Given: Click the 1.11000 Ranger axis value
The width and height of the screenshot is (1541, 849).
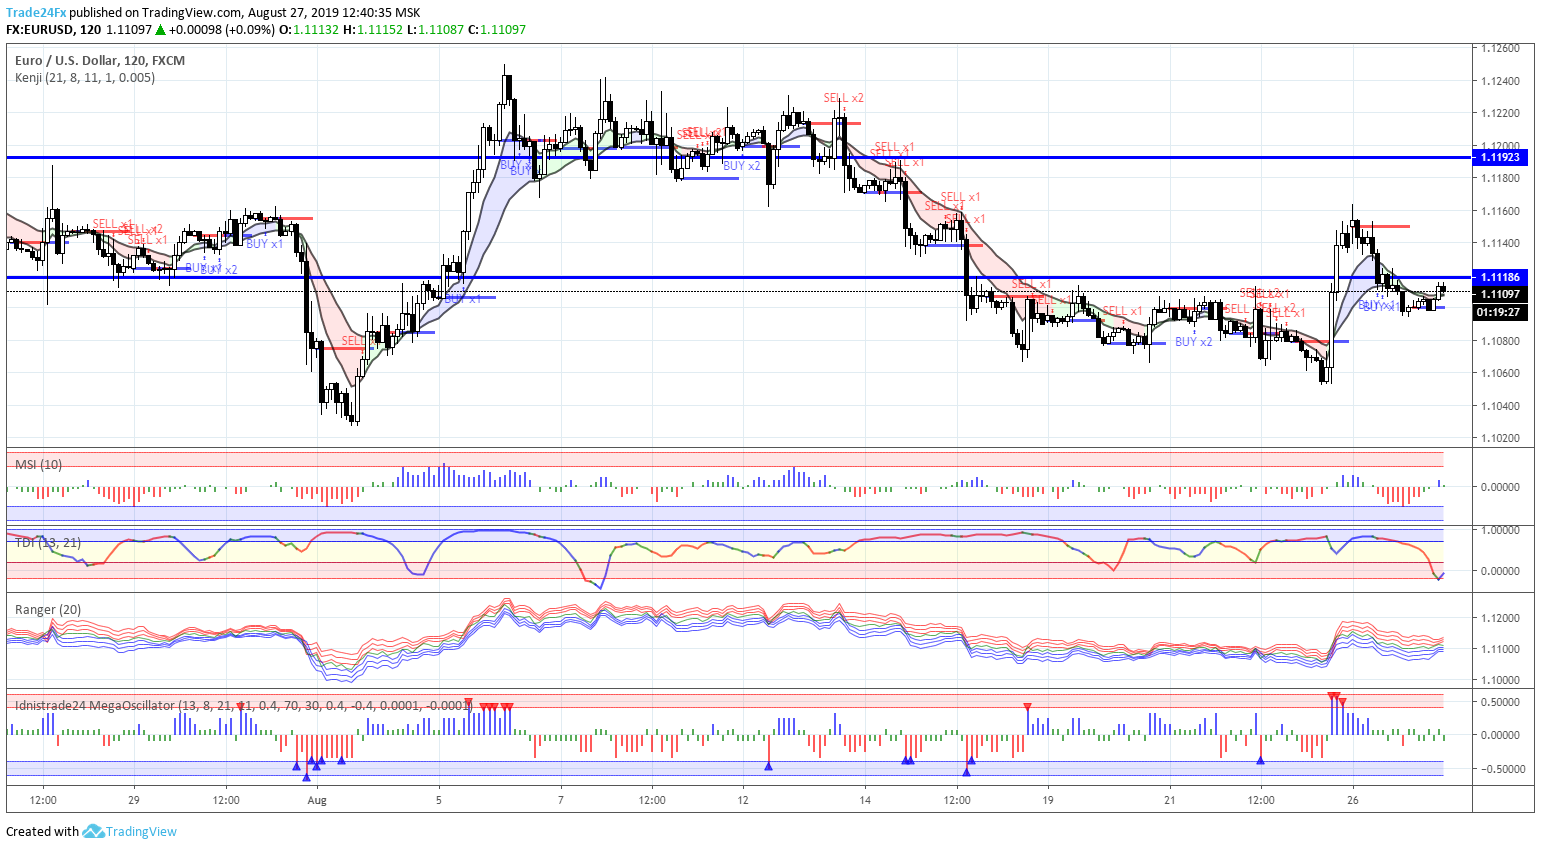Looking at the screenshot, I should pyautogui.click(x=1500, y=649).
